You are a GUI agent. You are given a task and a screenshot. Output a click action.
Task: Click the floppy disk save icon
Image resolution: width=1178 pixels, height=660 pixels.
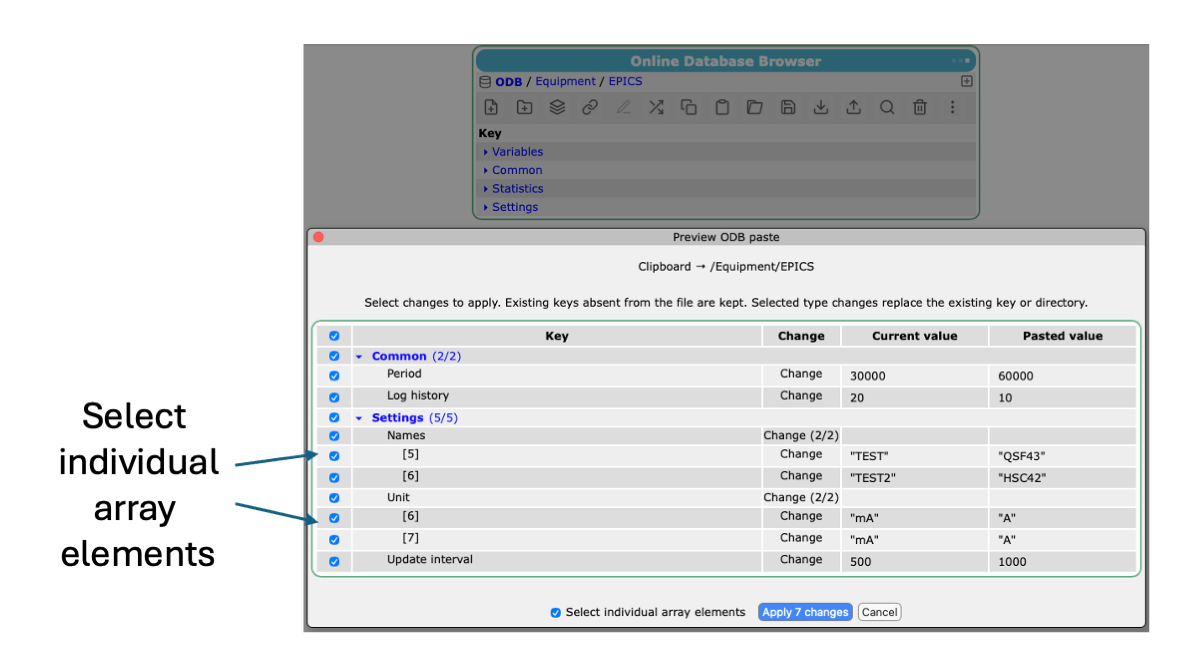coord(788,107)
